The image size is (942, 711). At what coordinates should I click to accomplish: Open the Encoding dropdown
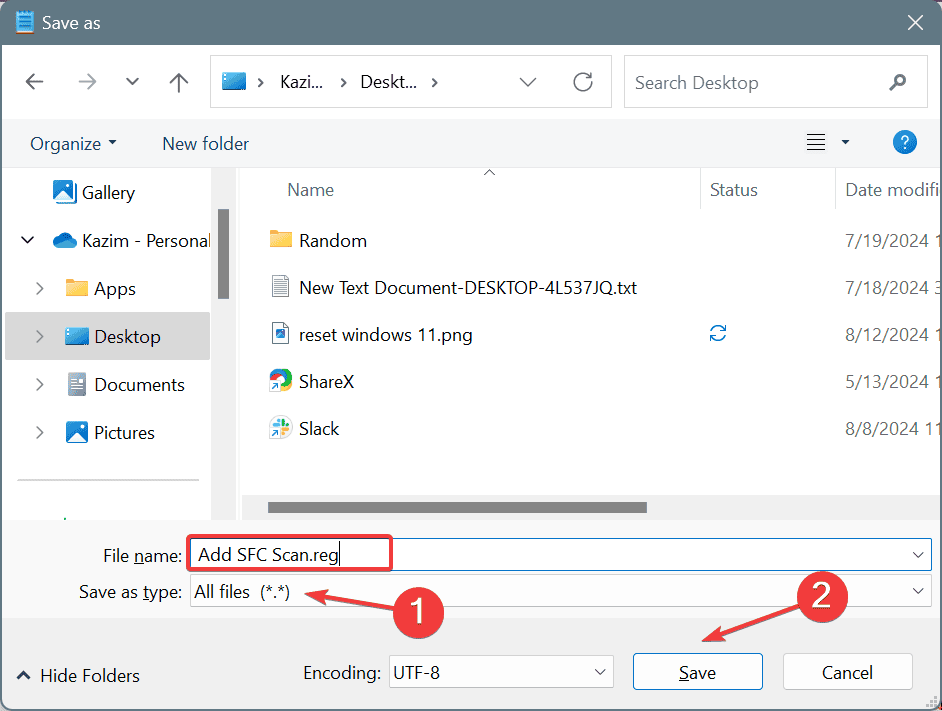pos(500,672)
